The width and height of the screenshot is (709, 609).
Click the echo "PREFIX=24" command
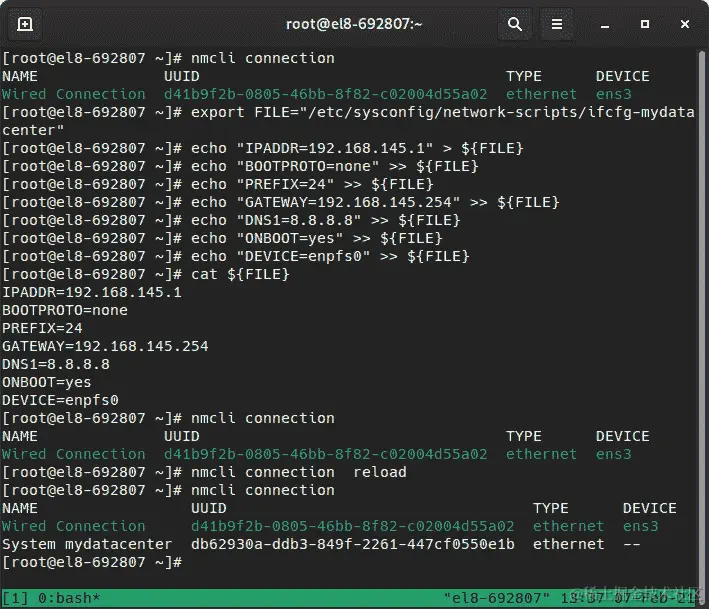pos(312,184)
